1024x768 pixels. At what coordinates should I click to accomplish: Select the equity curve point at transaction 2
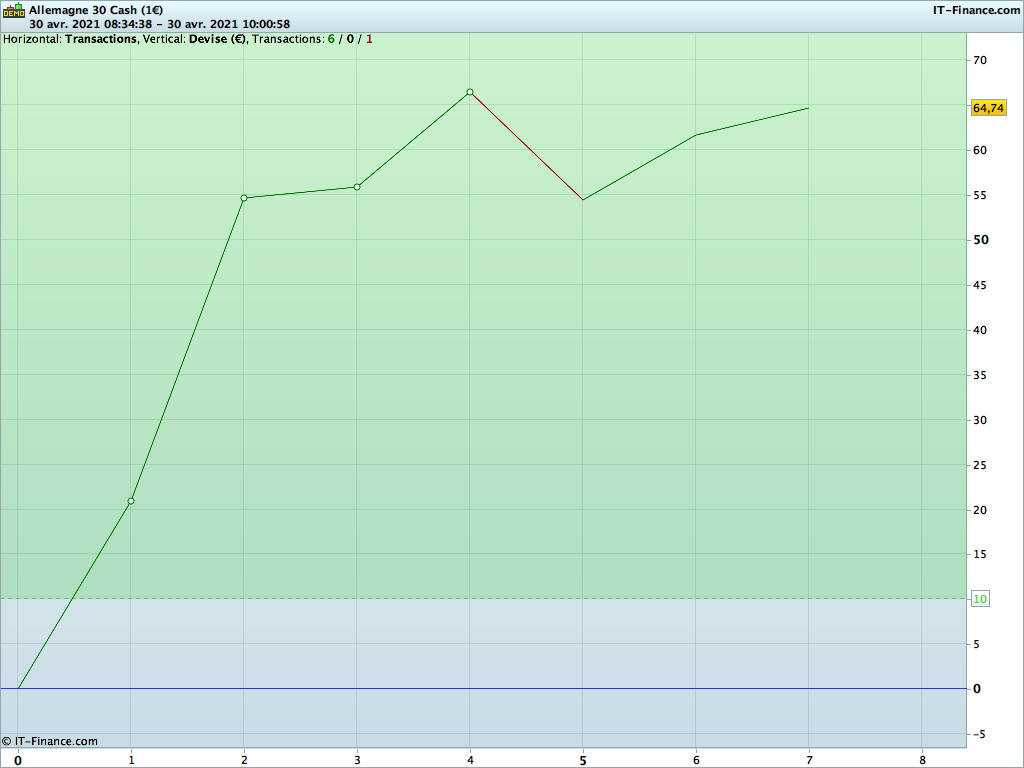coord(244,198)
